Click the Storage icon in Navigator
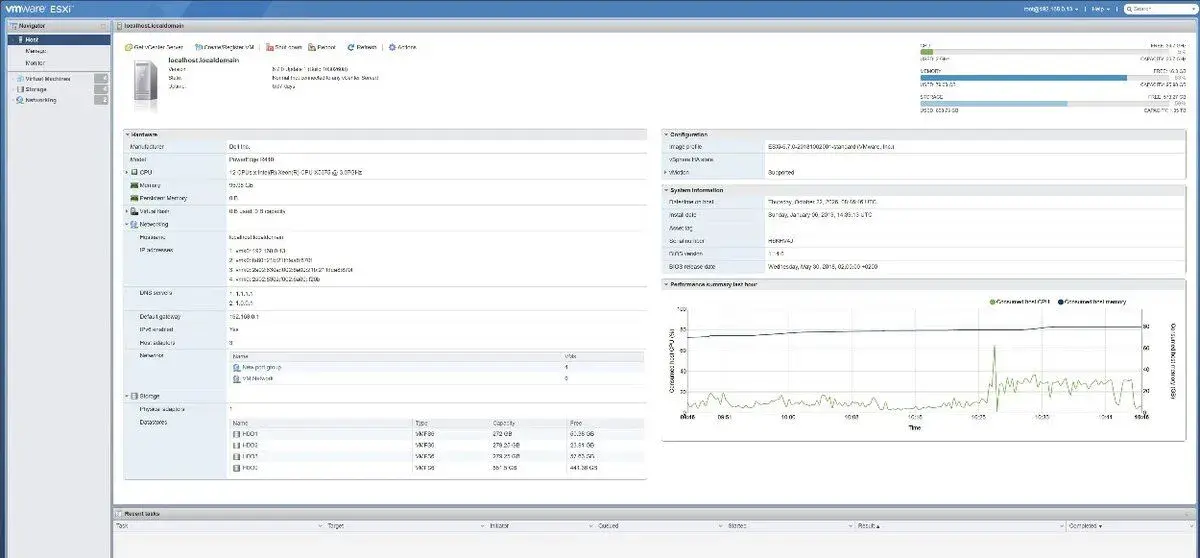This screenshot has height=558, width=1200. click(20, 89)
